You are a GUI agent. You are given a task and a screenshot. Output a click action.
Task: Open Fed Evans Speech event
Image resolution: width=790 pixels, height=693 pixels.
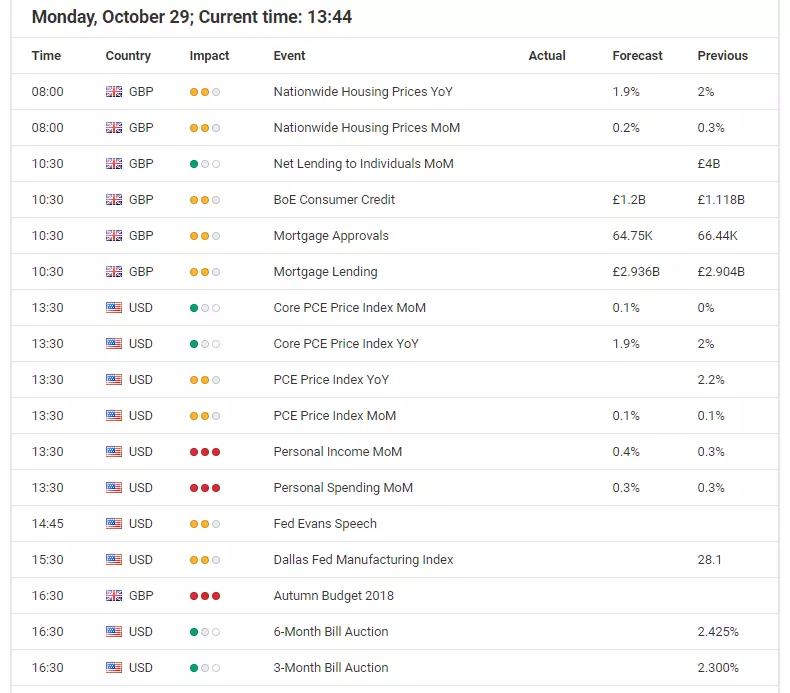tap(325, 524)
